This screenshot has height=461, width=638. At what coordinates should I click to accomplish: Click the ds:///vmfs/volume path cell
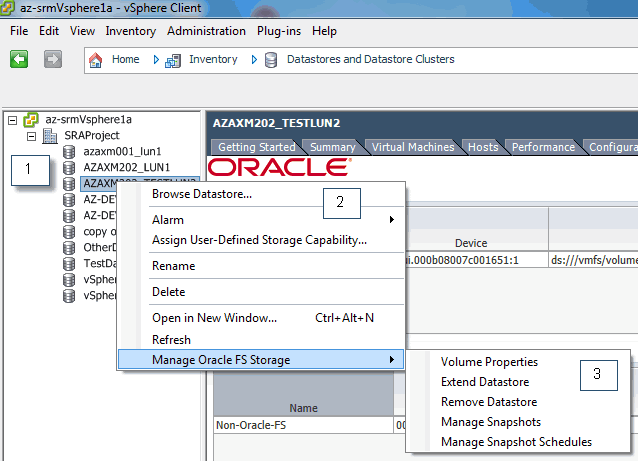[594, 260]
